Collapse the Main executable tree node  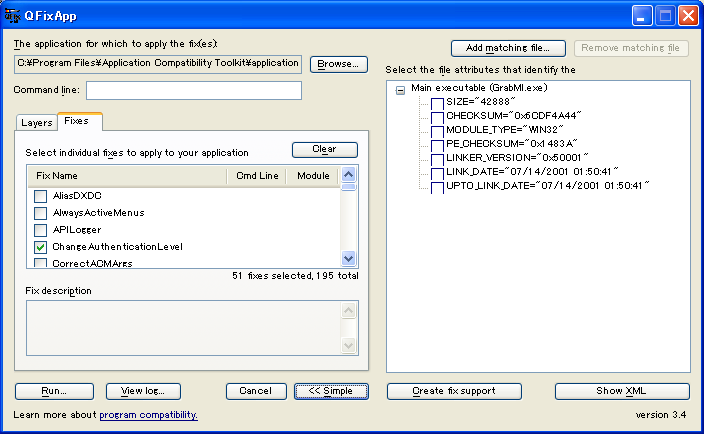(400, 91)
